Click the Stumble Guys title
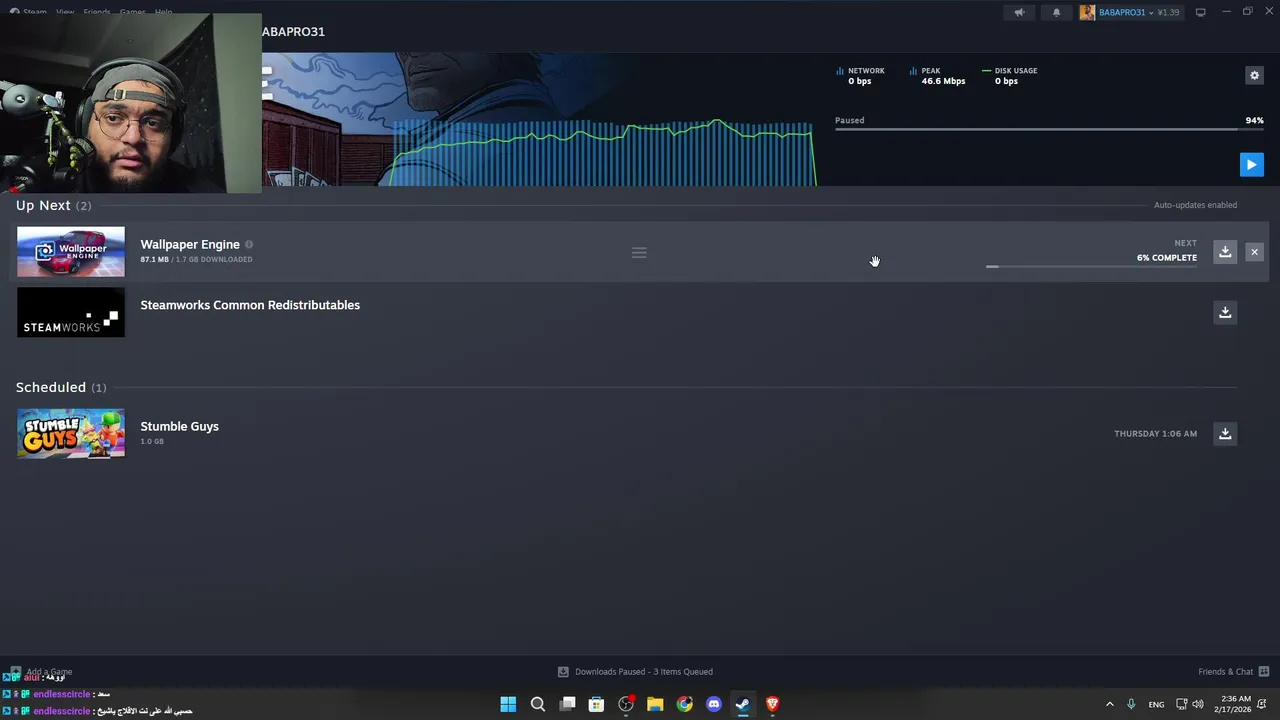This screenshot has width=1280, height=720. pyautogui.click(x=179, y=426)
